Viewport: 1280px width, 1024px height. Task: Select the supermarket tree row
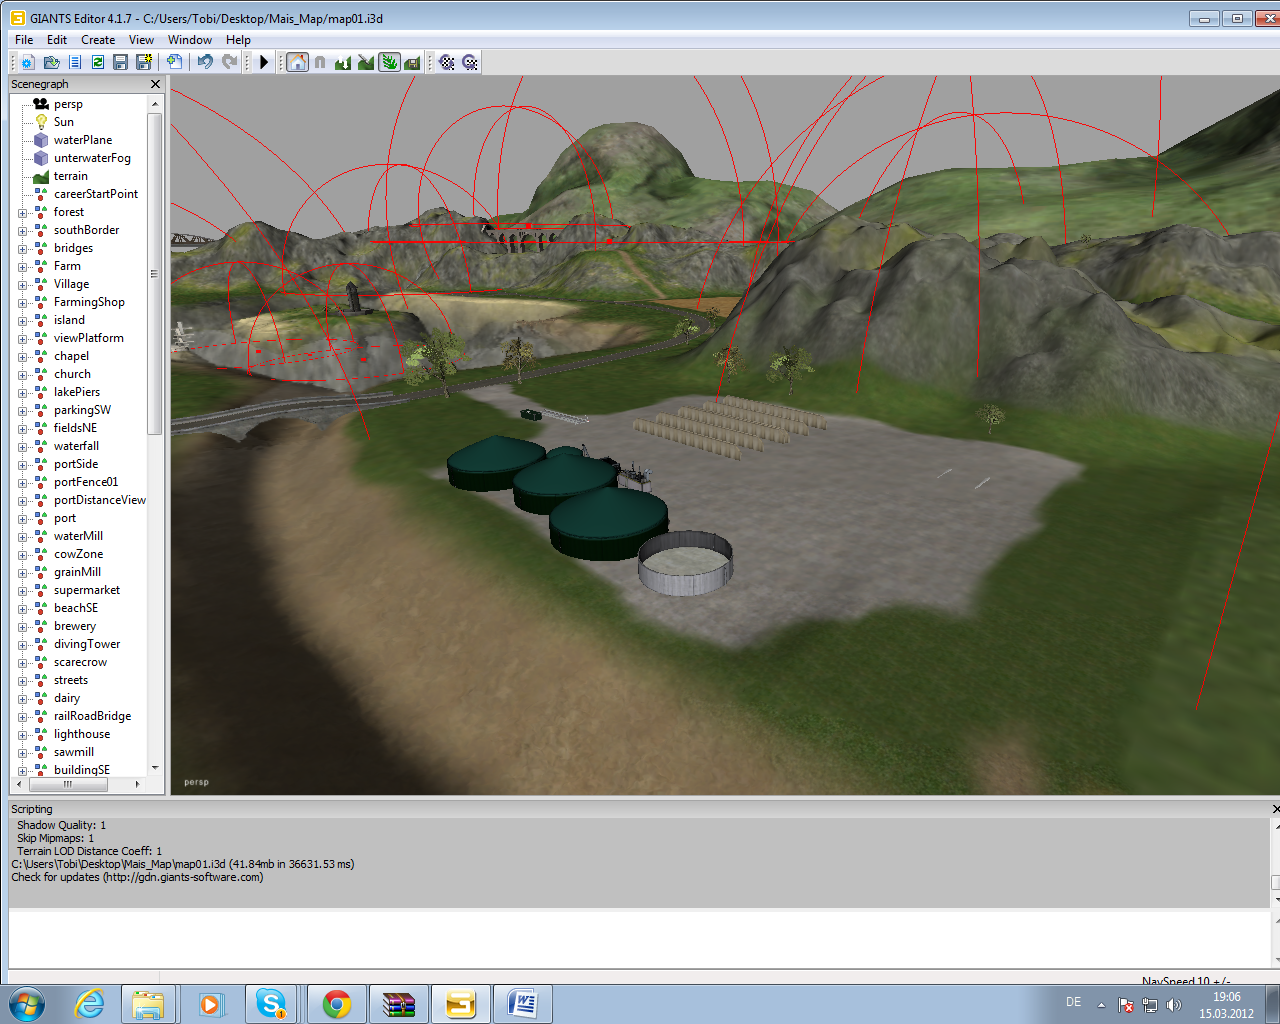[87, 590]
